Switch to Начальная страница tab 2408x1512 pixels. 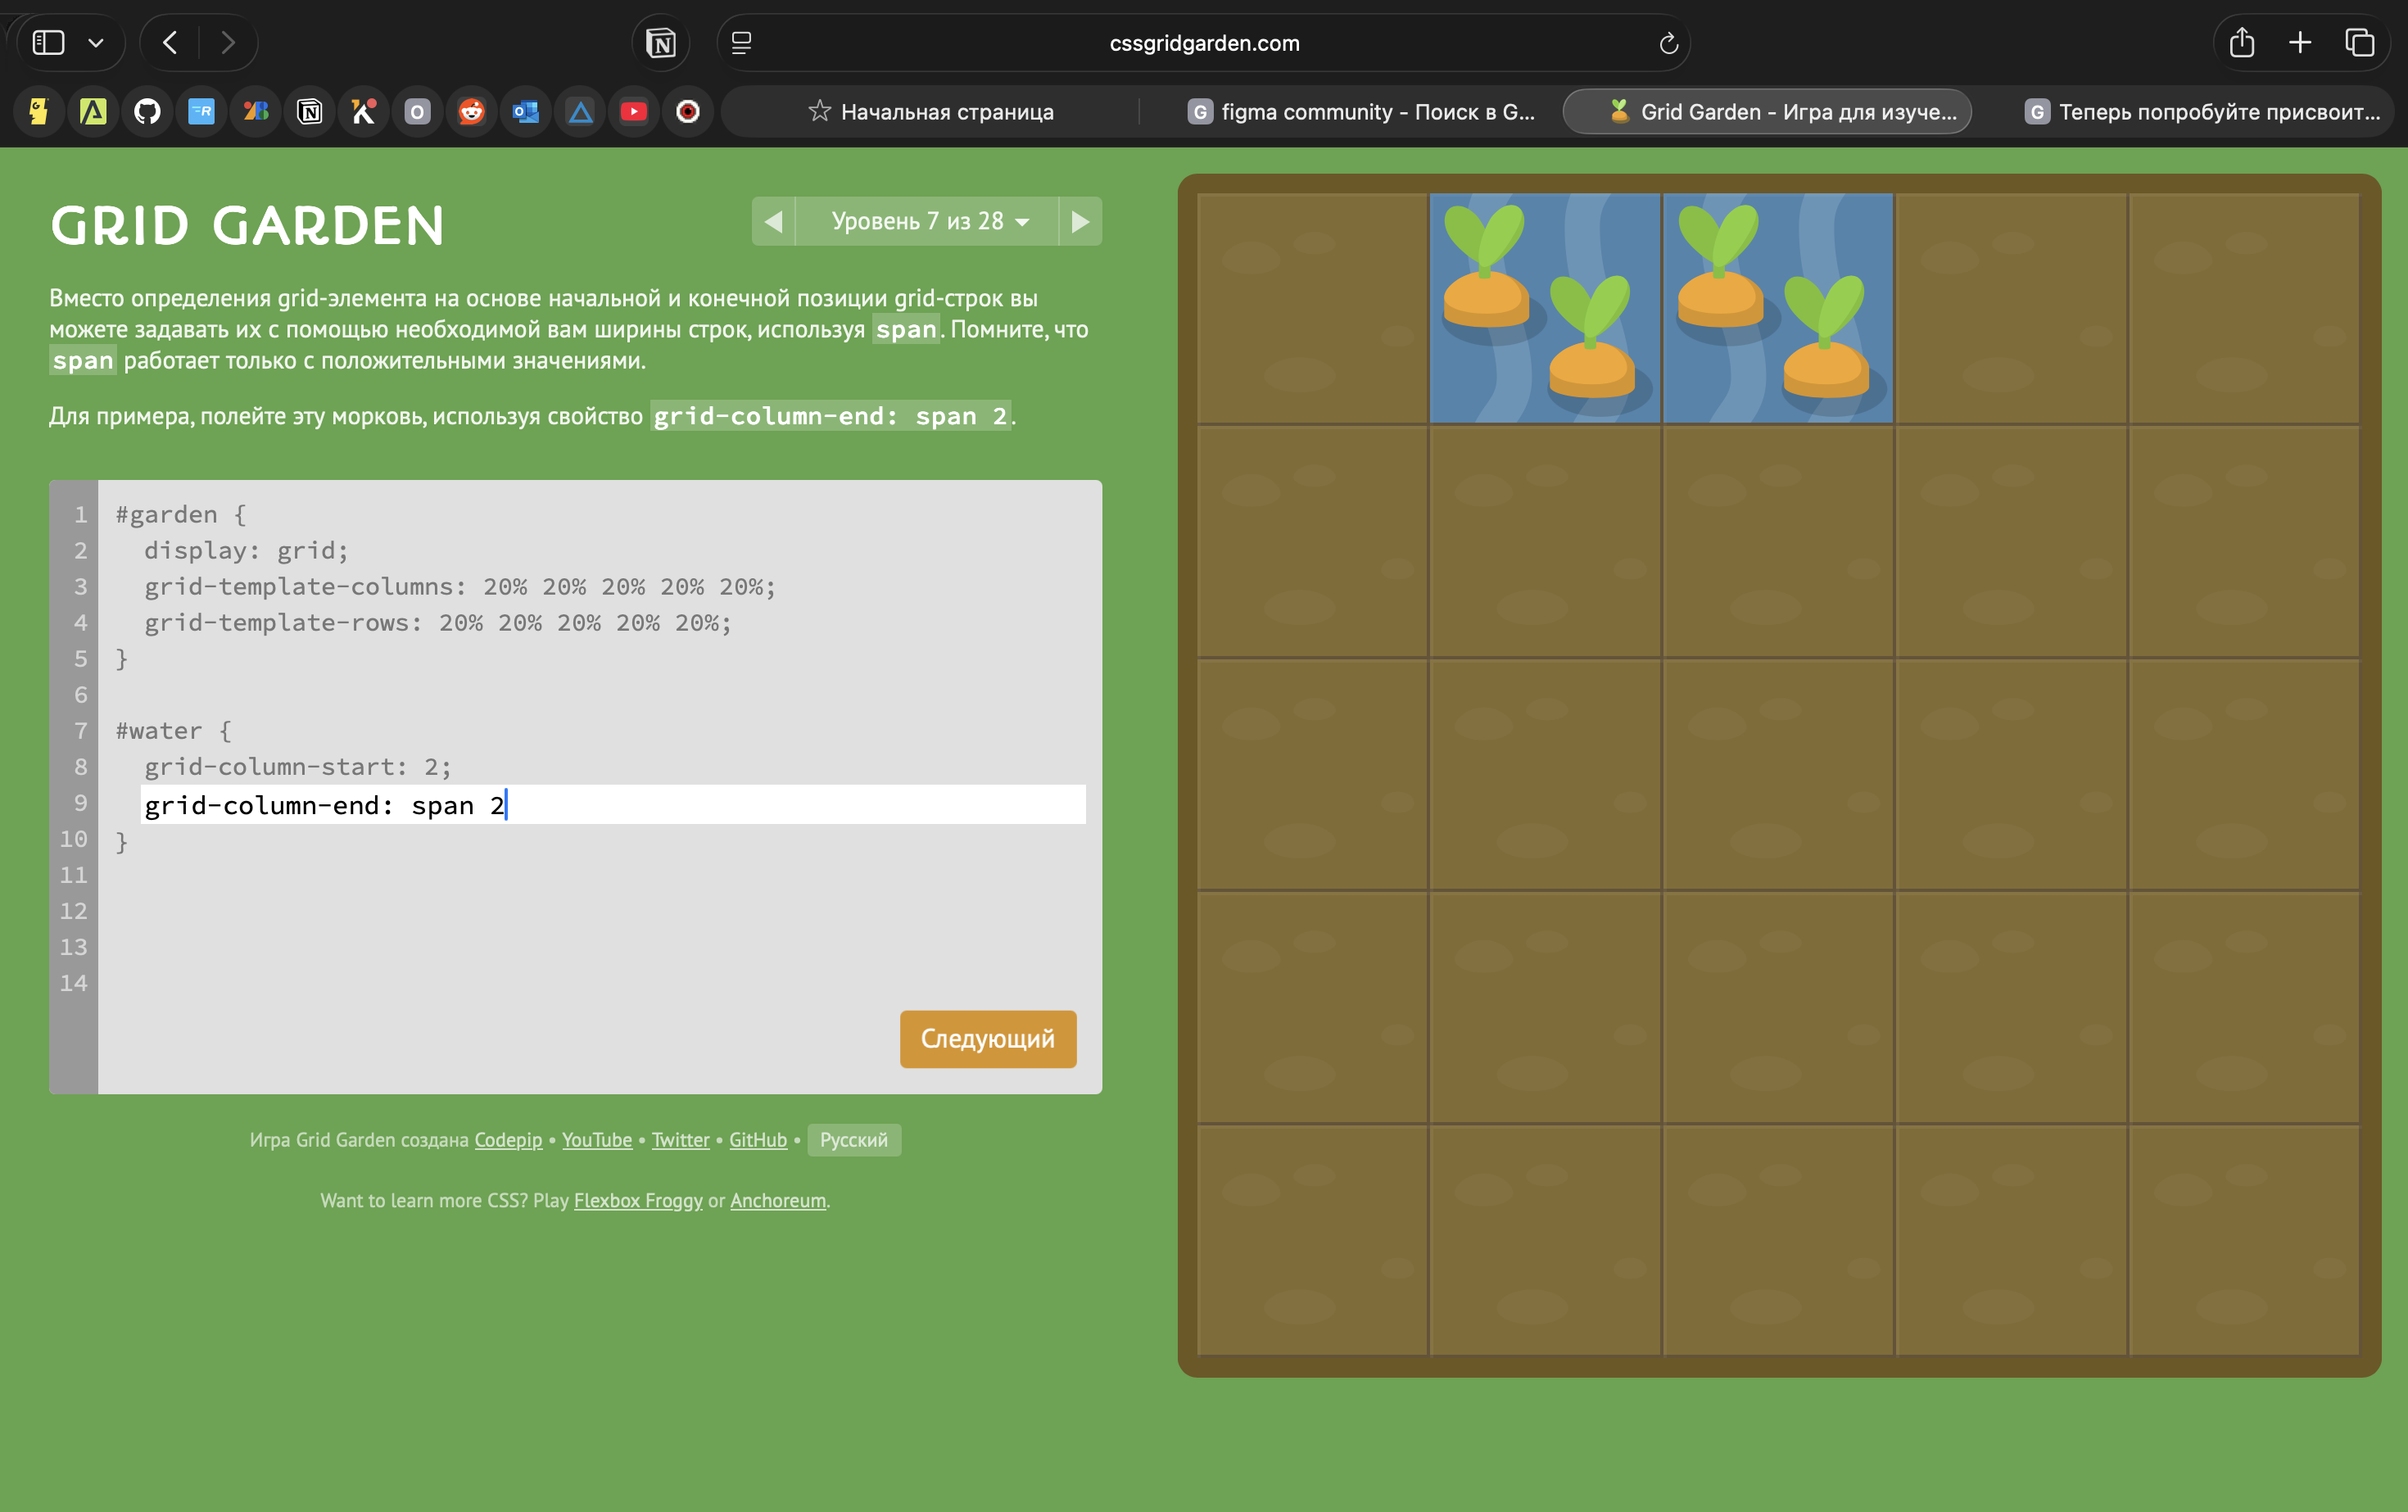931,112
